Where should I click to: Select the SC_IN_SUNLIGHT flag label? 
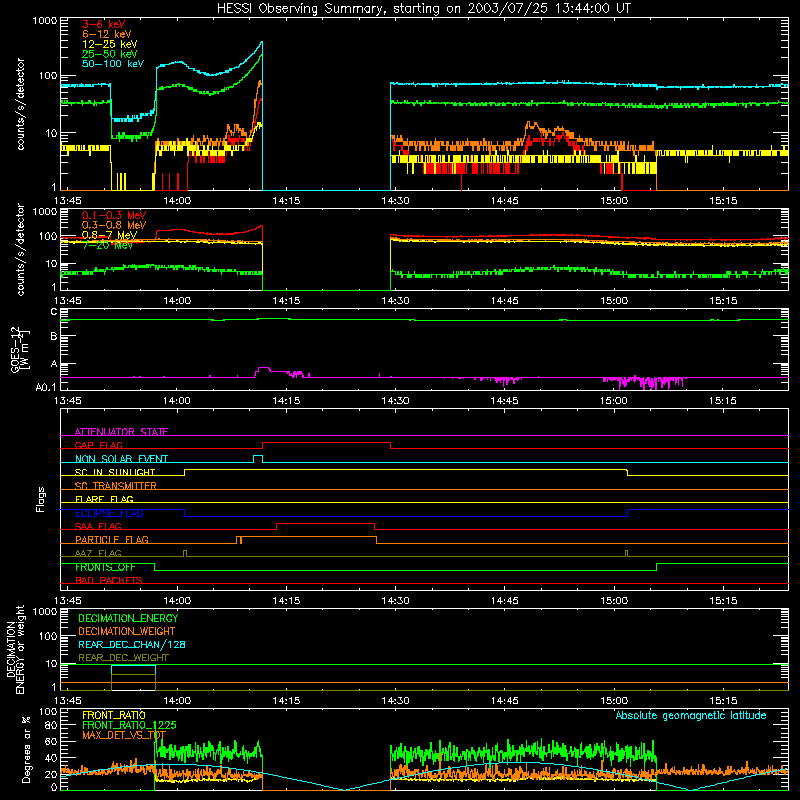point(115,472)
